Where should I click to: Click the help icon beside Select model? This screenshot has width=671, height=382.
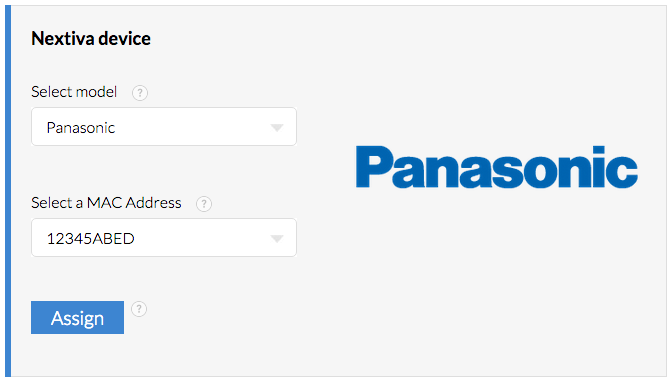[x=140, y=92]
